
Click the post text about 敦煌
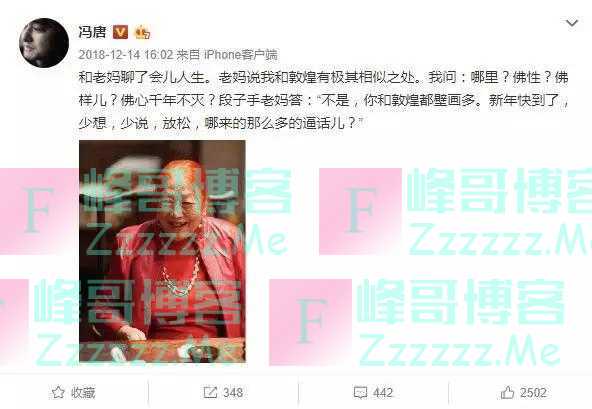(323, 100)
